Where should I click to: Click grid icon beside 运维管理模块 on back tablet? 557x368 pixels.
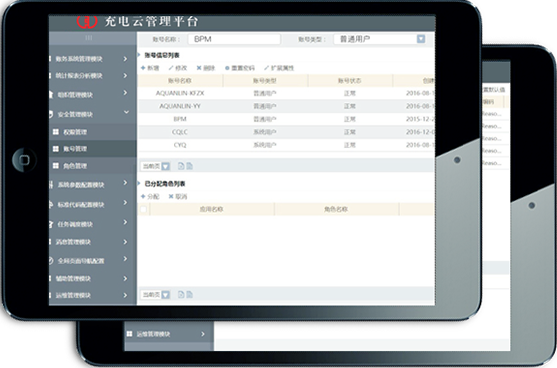pos(130,334)
